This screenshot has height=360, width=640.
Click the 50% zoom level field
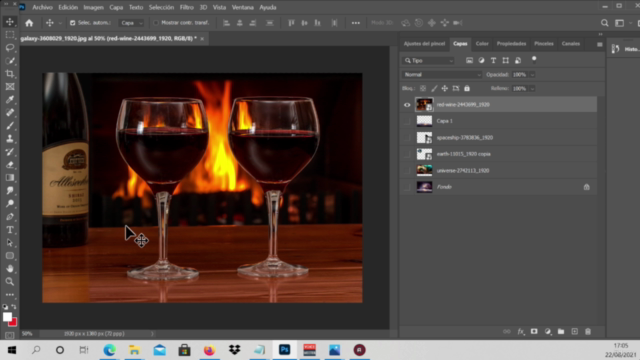pos(27,334)
